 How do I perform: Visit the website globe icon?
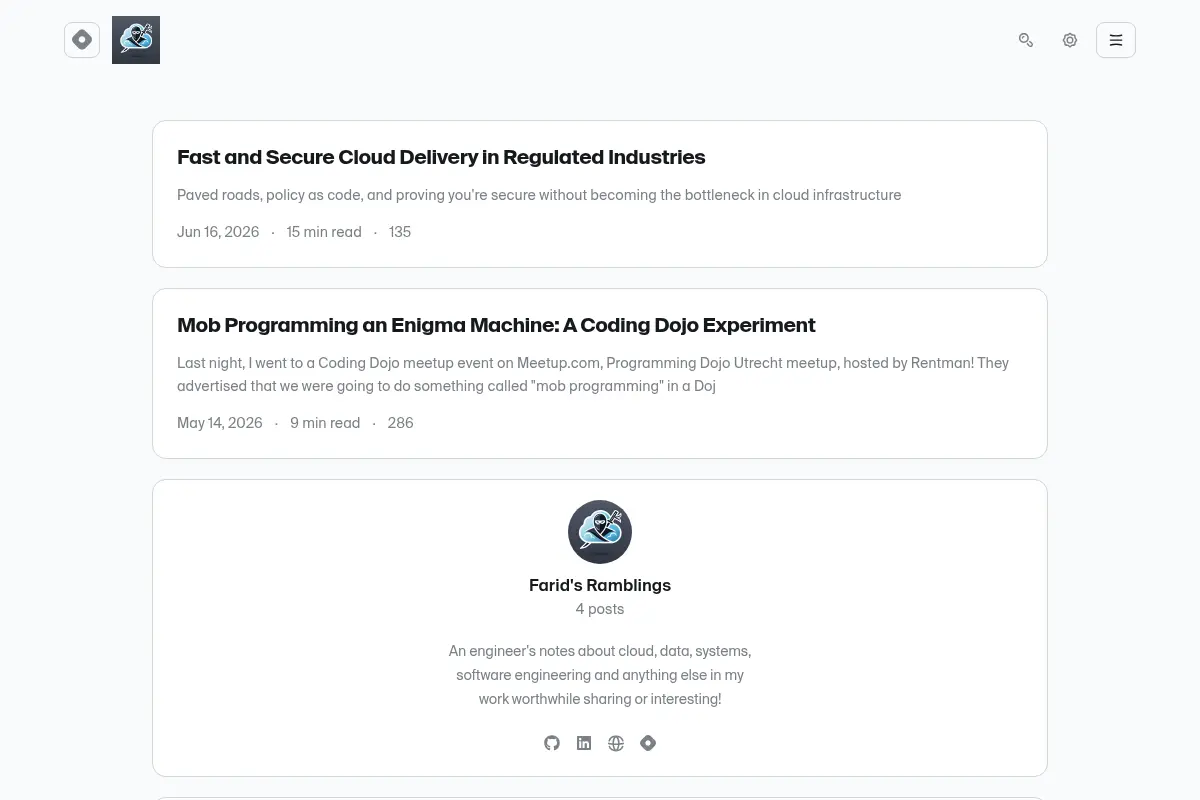coord(616,743)
